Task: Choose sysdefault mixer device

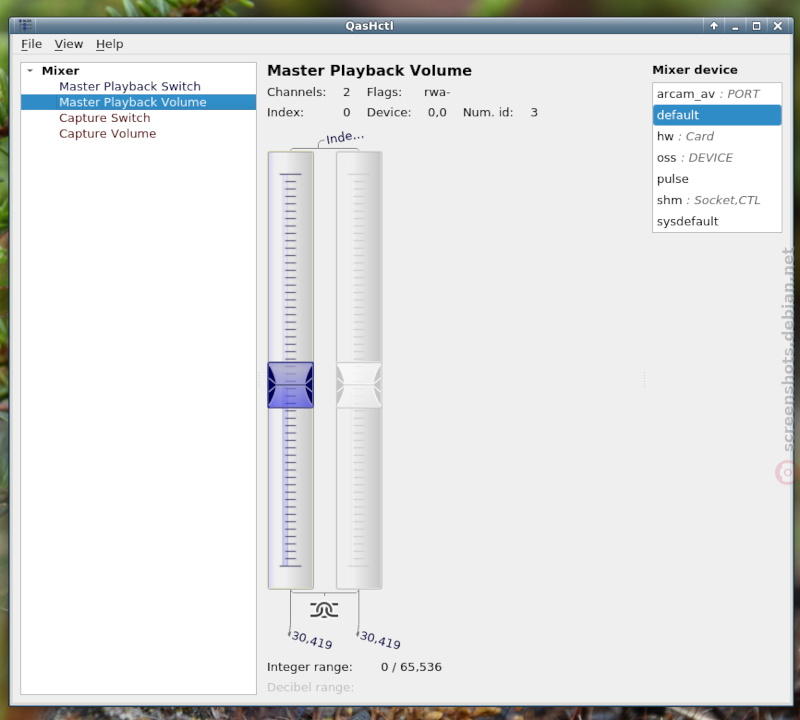Action: point(717,221)
